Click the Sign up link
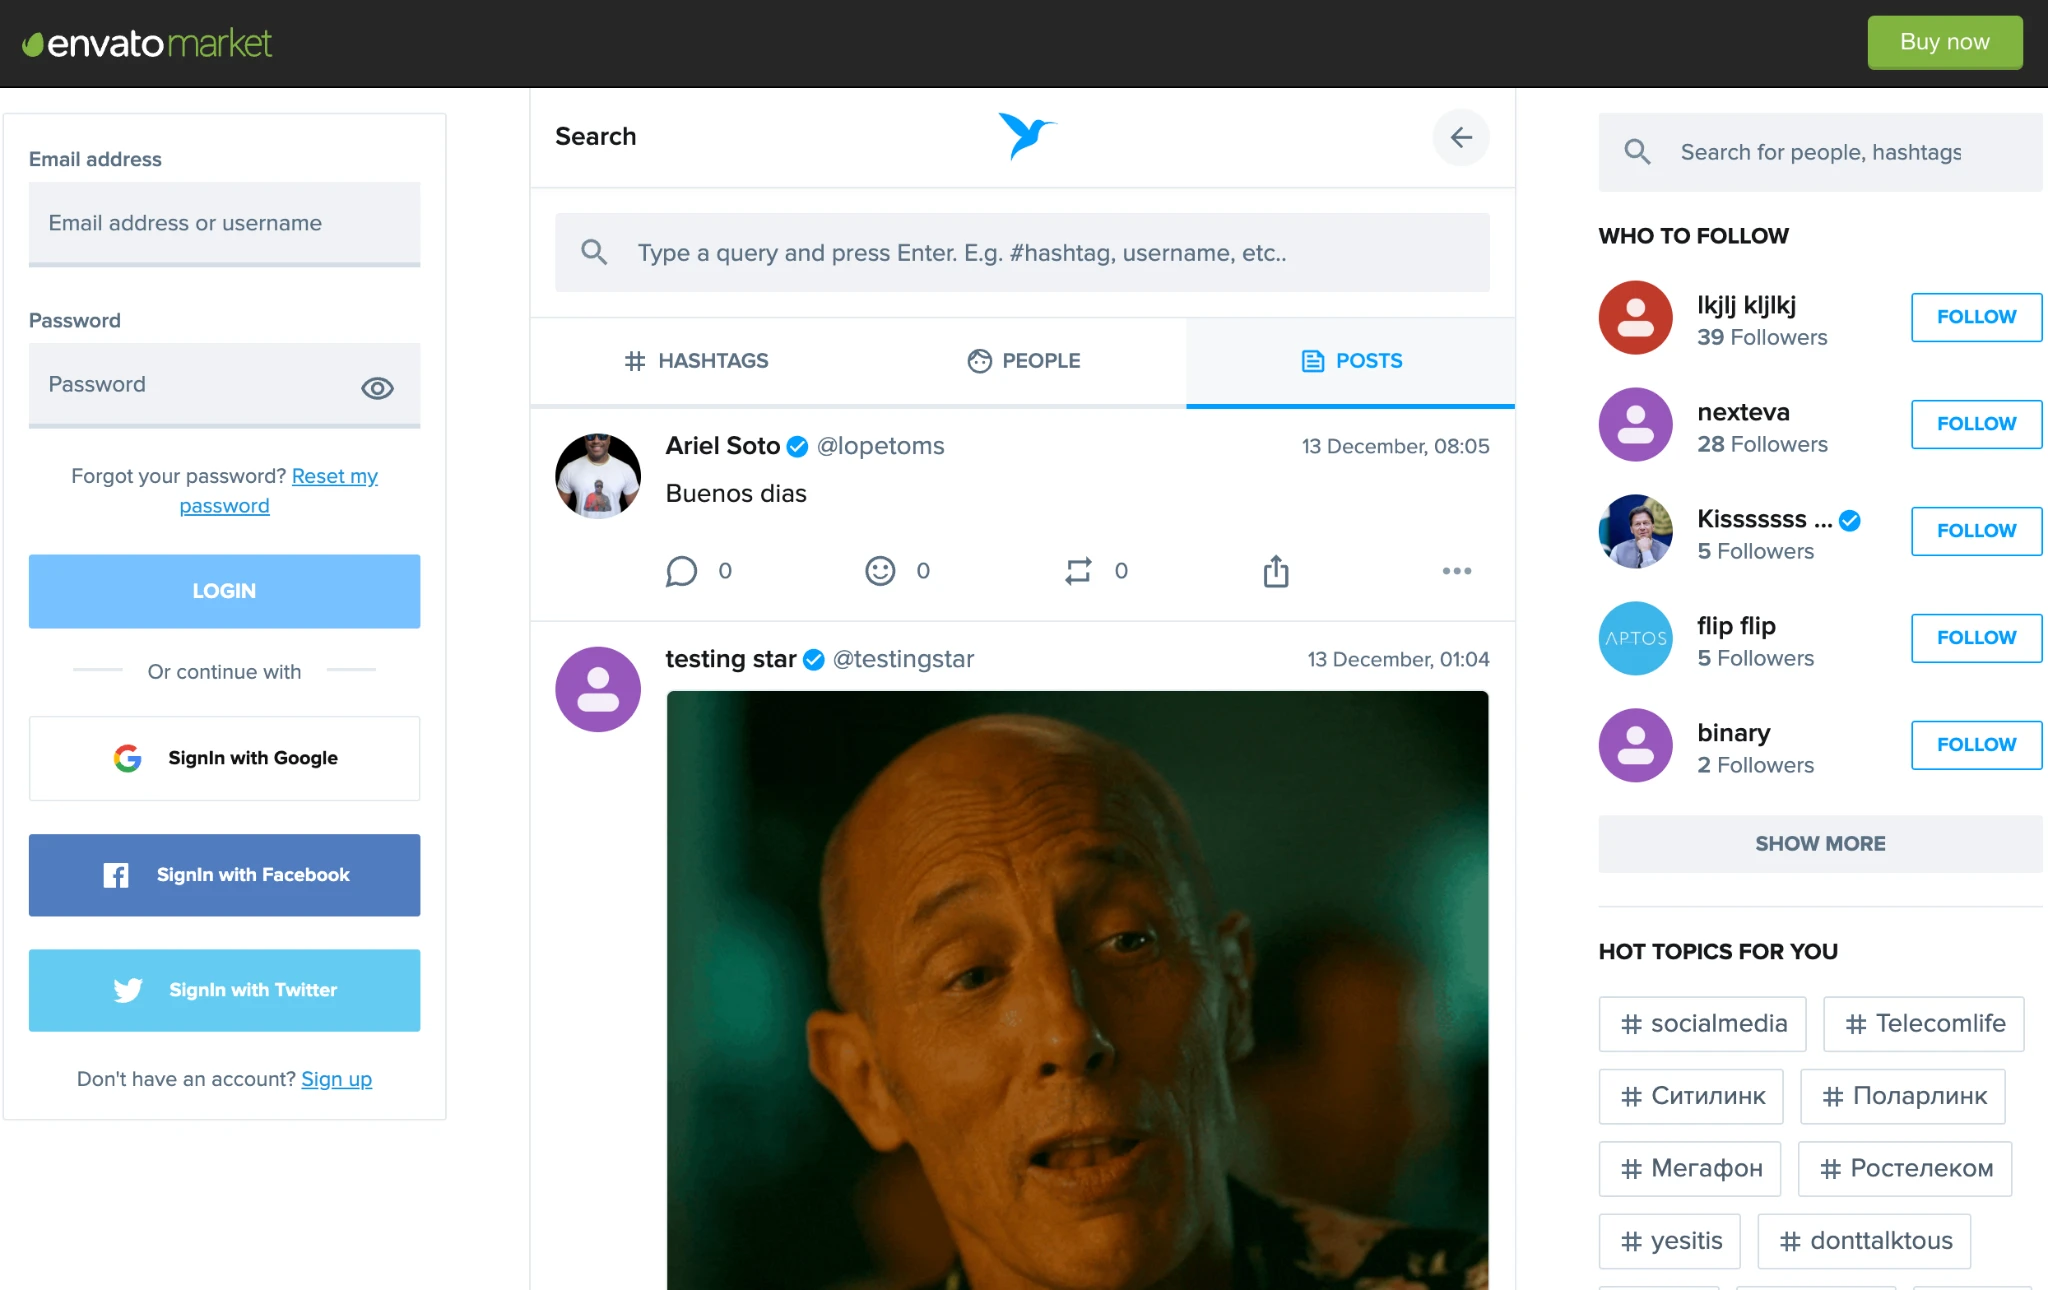Image resolution: width=2048 pixels, height=1290 pixels. point(336,1079)
